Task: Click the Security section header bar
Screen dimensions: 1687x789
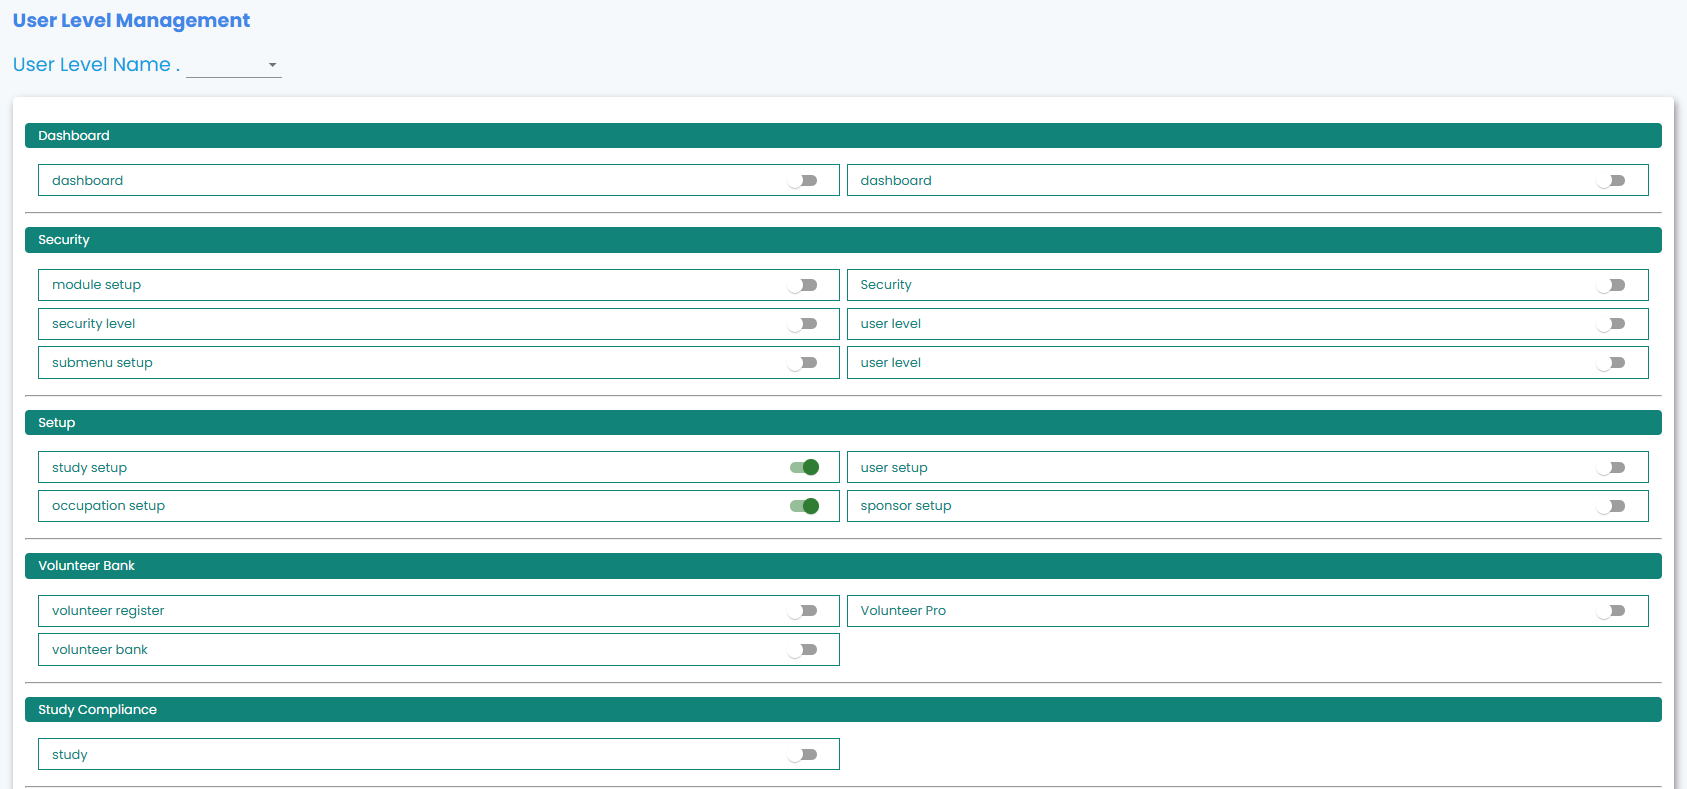Action: pyautogui.click(x=843, y=240)
